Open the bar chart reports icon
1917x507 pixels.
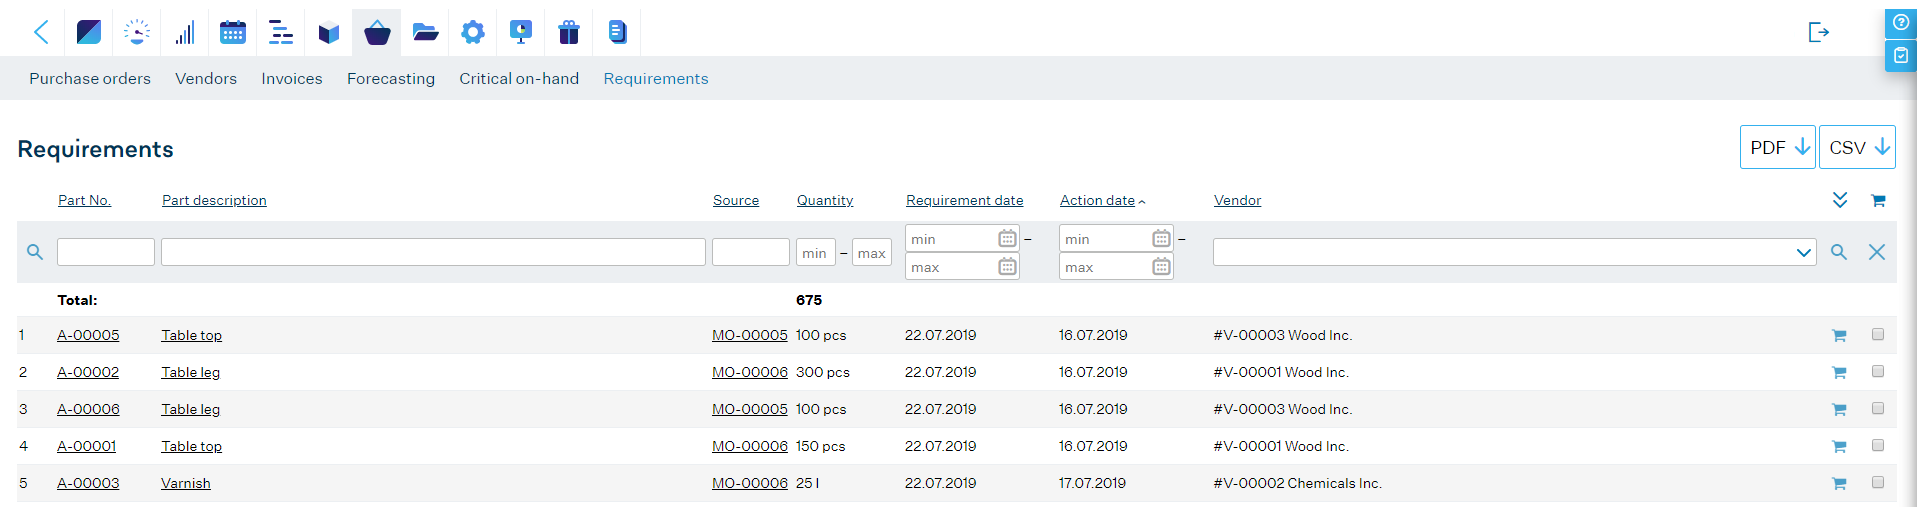[185, 32]
